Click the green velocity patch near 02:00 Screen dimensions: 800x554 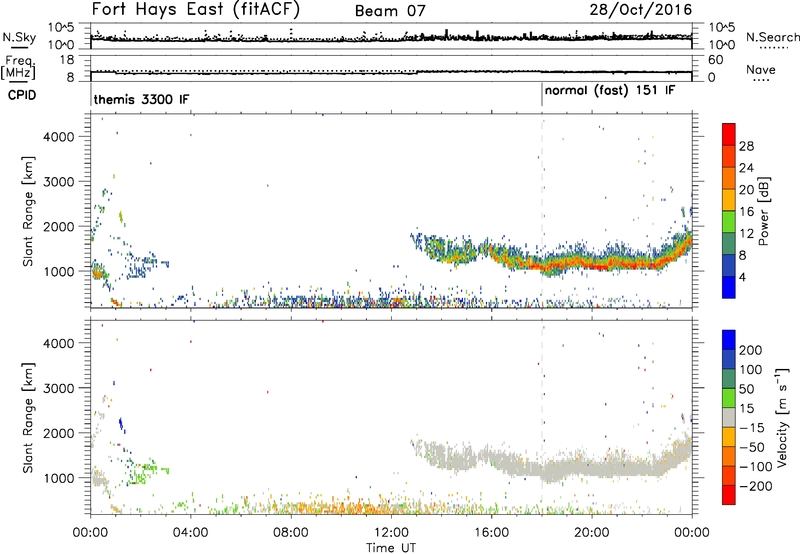click(143, 470)
